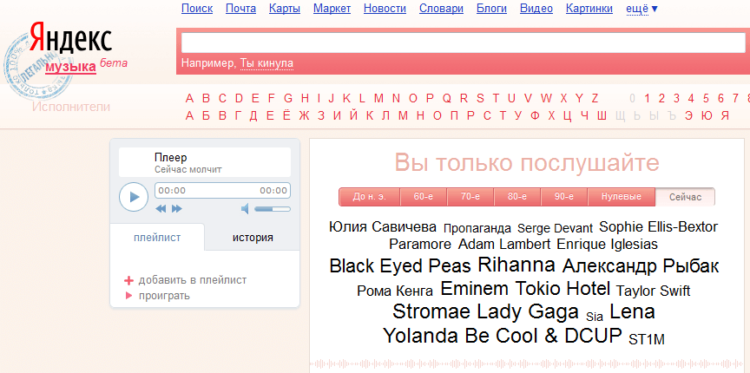Image resolution: width=750 pixels, height=373 pixels.
Task: Skip to next track with forward icon
Action: pyautogui.click(x=177, y=209)
